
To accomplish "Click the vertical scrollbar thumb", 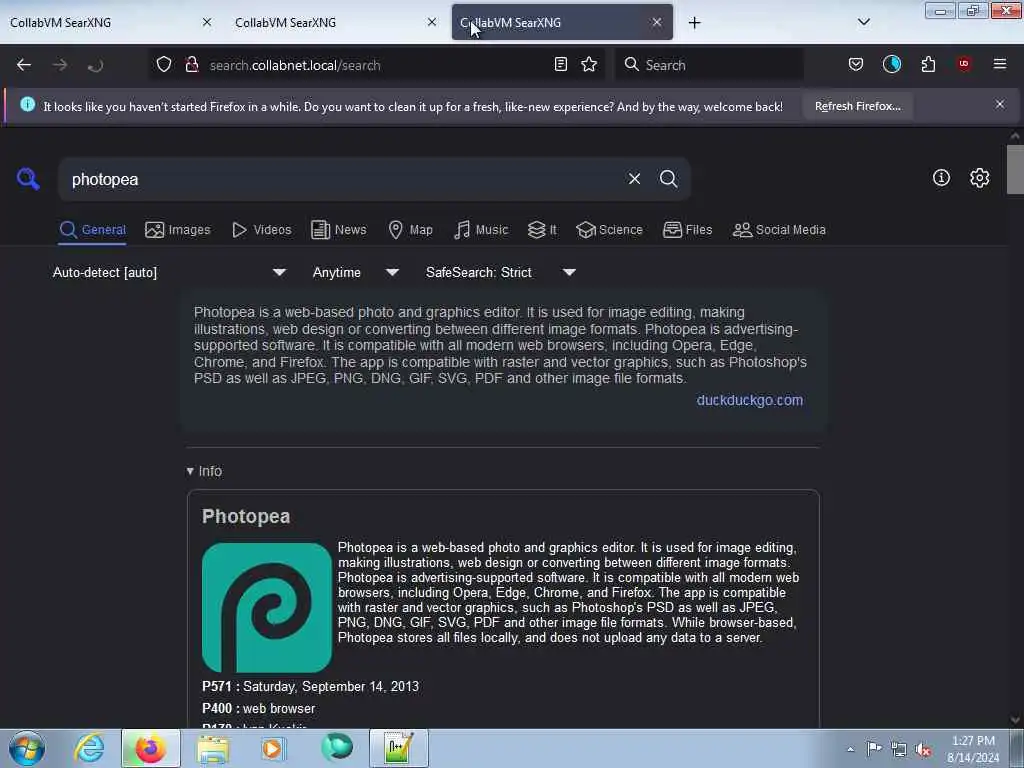I will pyautogui.click(x=1015, y=169).
